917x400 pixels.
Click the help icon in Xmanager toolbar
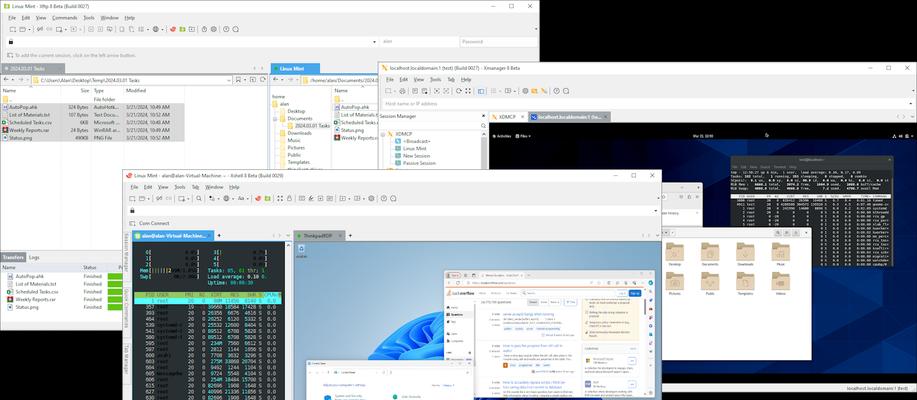click(556, 91)
